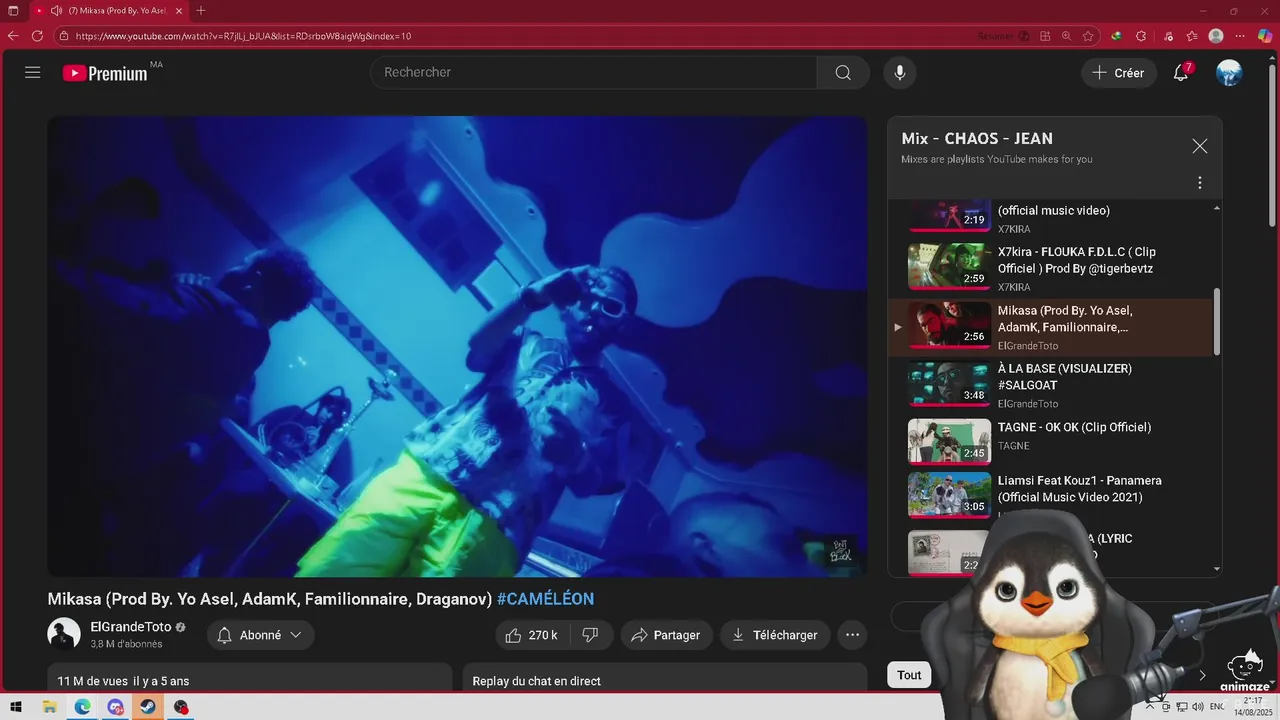Open favorites list icon
The image size is (1280, 720).
coord(1192,36)
